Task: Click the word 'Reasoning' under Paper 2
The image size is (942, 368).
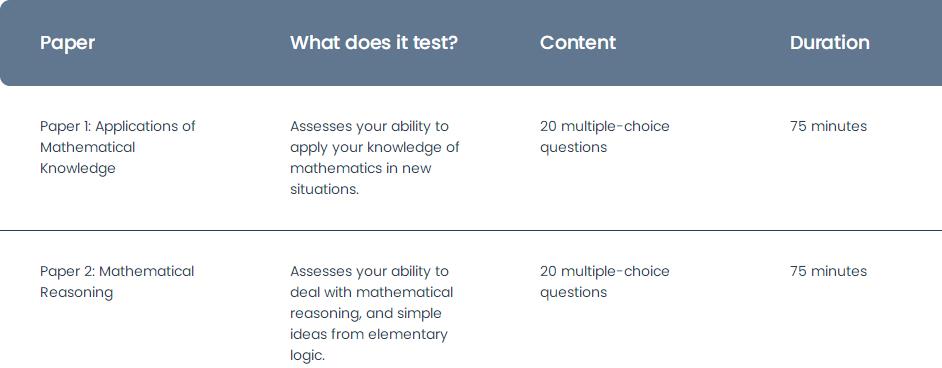Action: click(x=76, y=292)
